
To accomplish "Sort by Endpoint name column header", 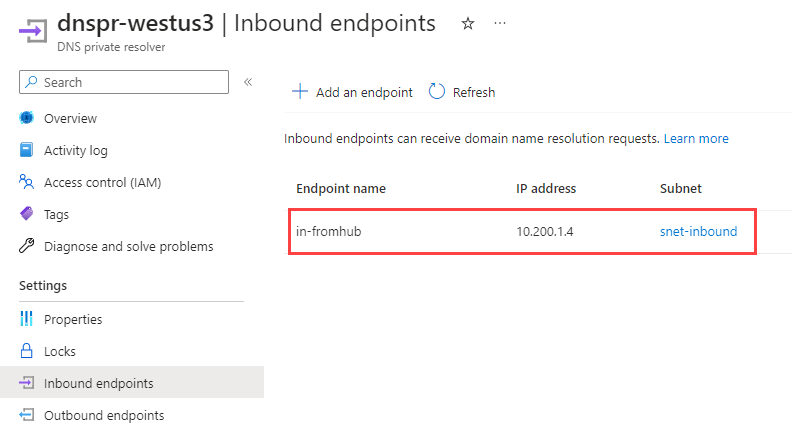I will tap(341, 188).
